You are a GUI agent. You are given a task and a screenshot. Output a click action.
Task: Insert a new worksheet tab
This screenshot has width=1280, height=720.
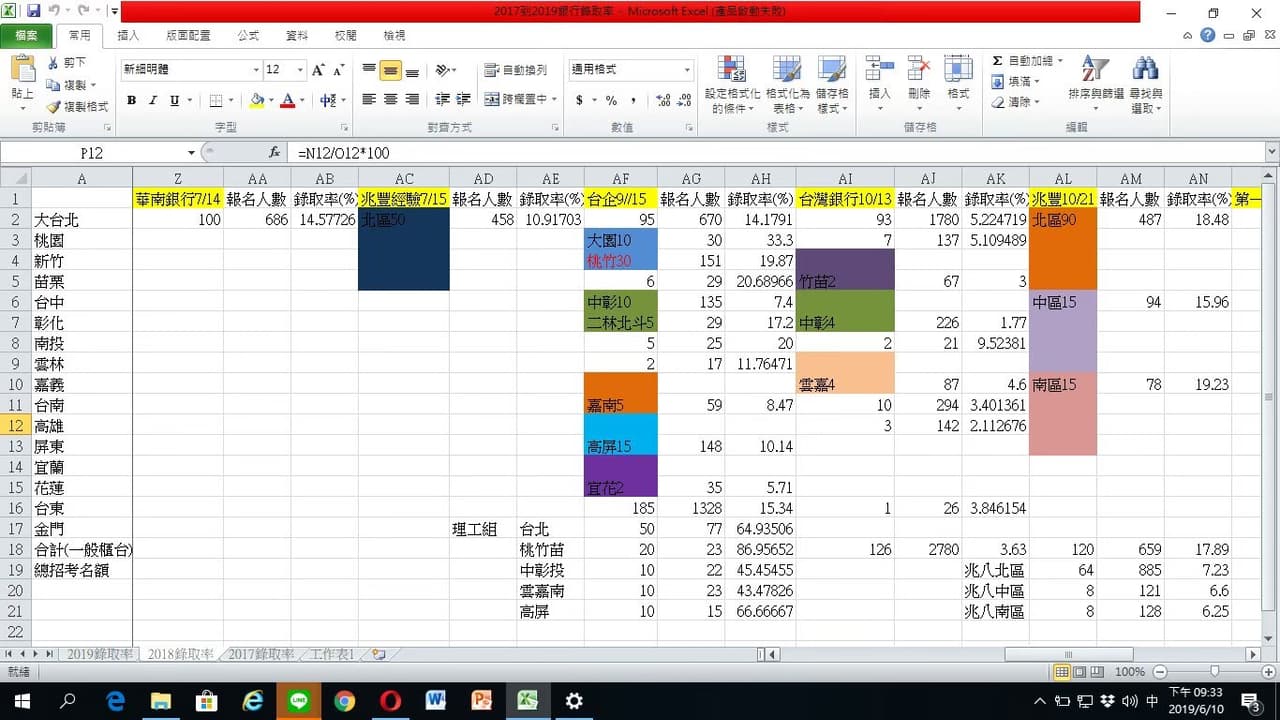pos(378,654)
